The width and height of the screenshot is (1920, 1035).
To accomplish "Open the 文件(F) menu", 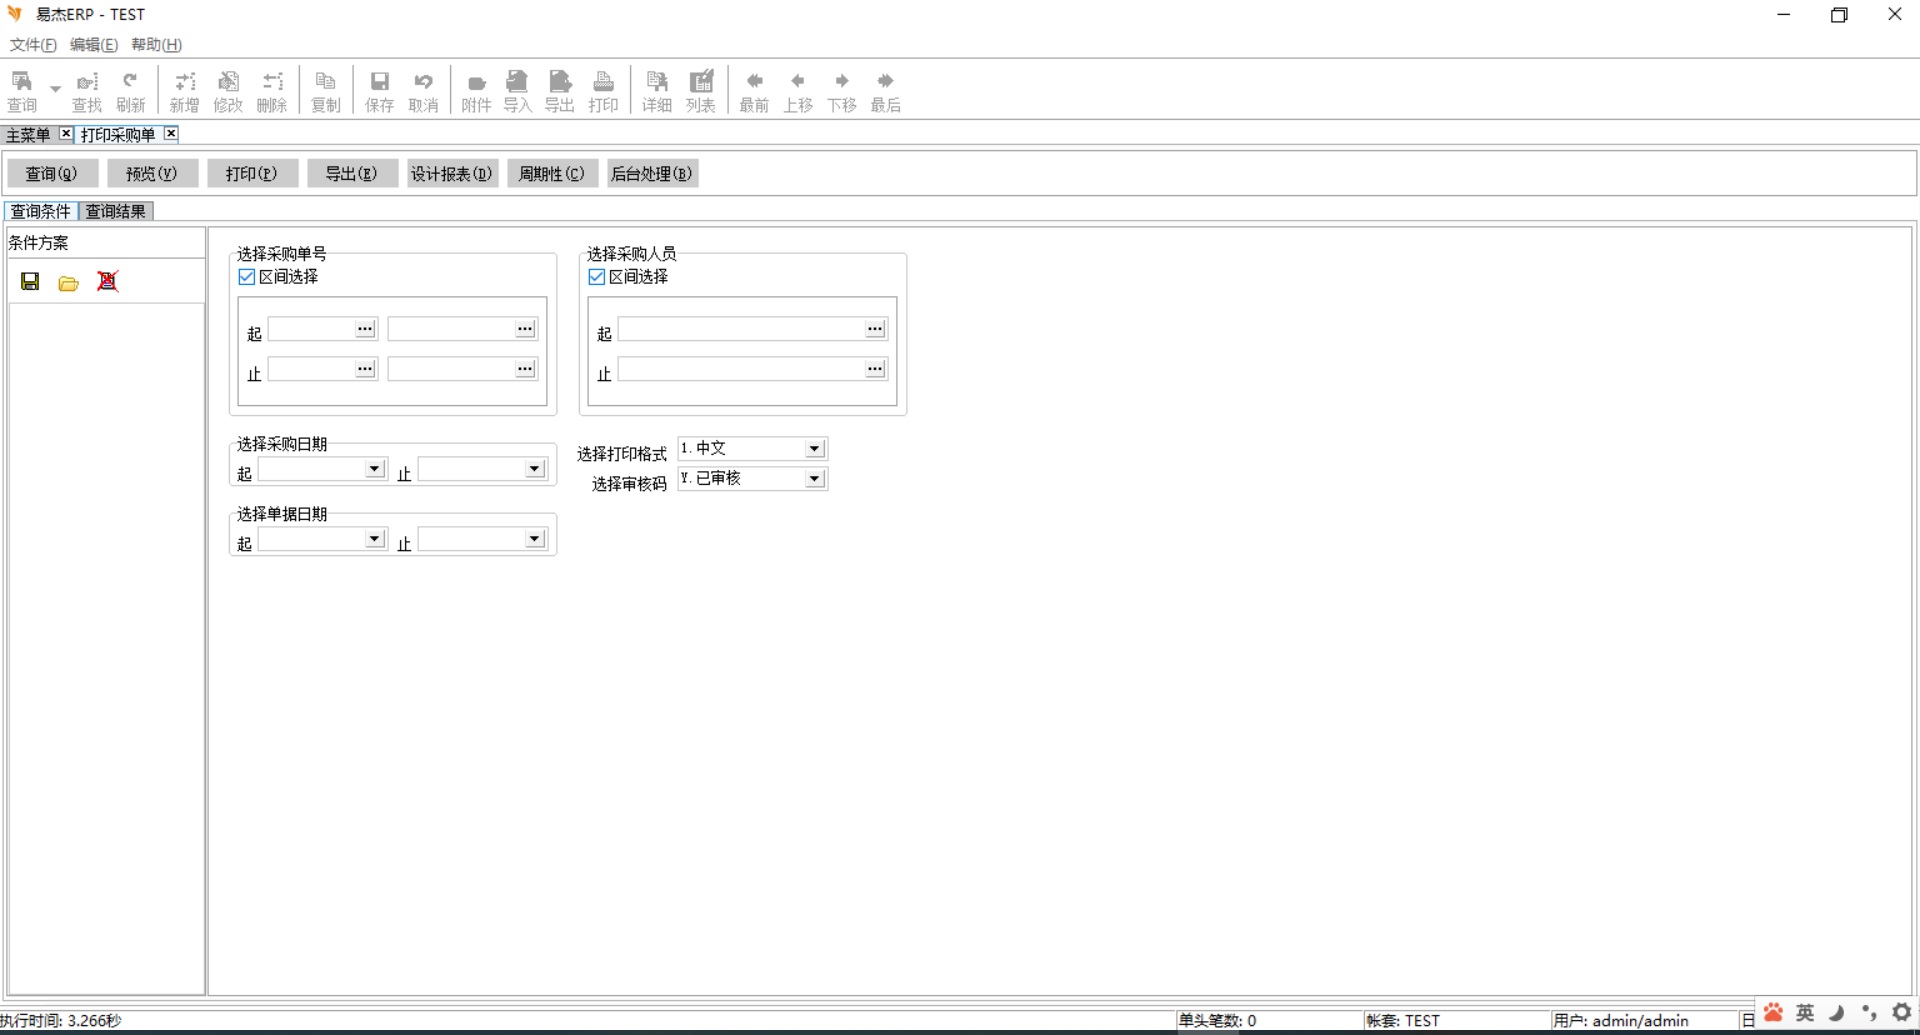I will tap(33, 45).
